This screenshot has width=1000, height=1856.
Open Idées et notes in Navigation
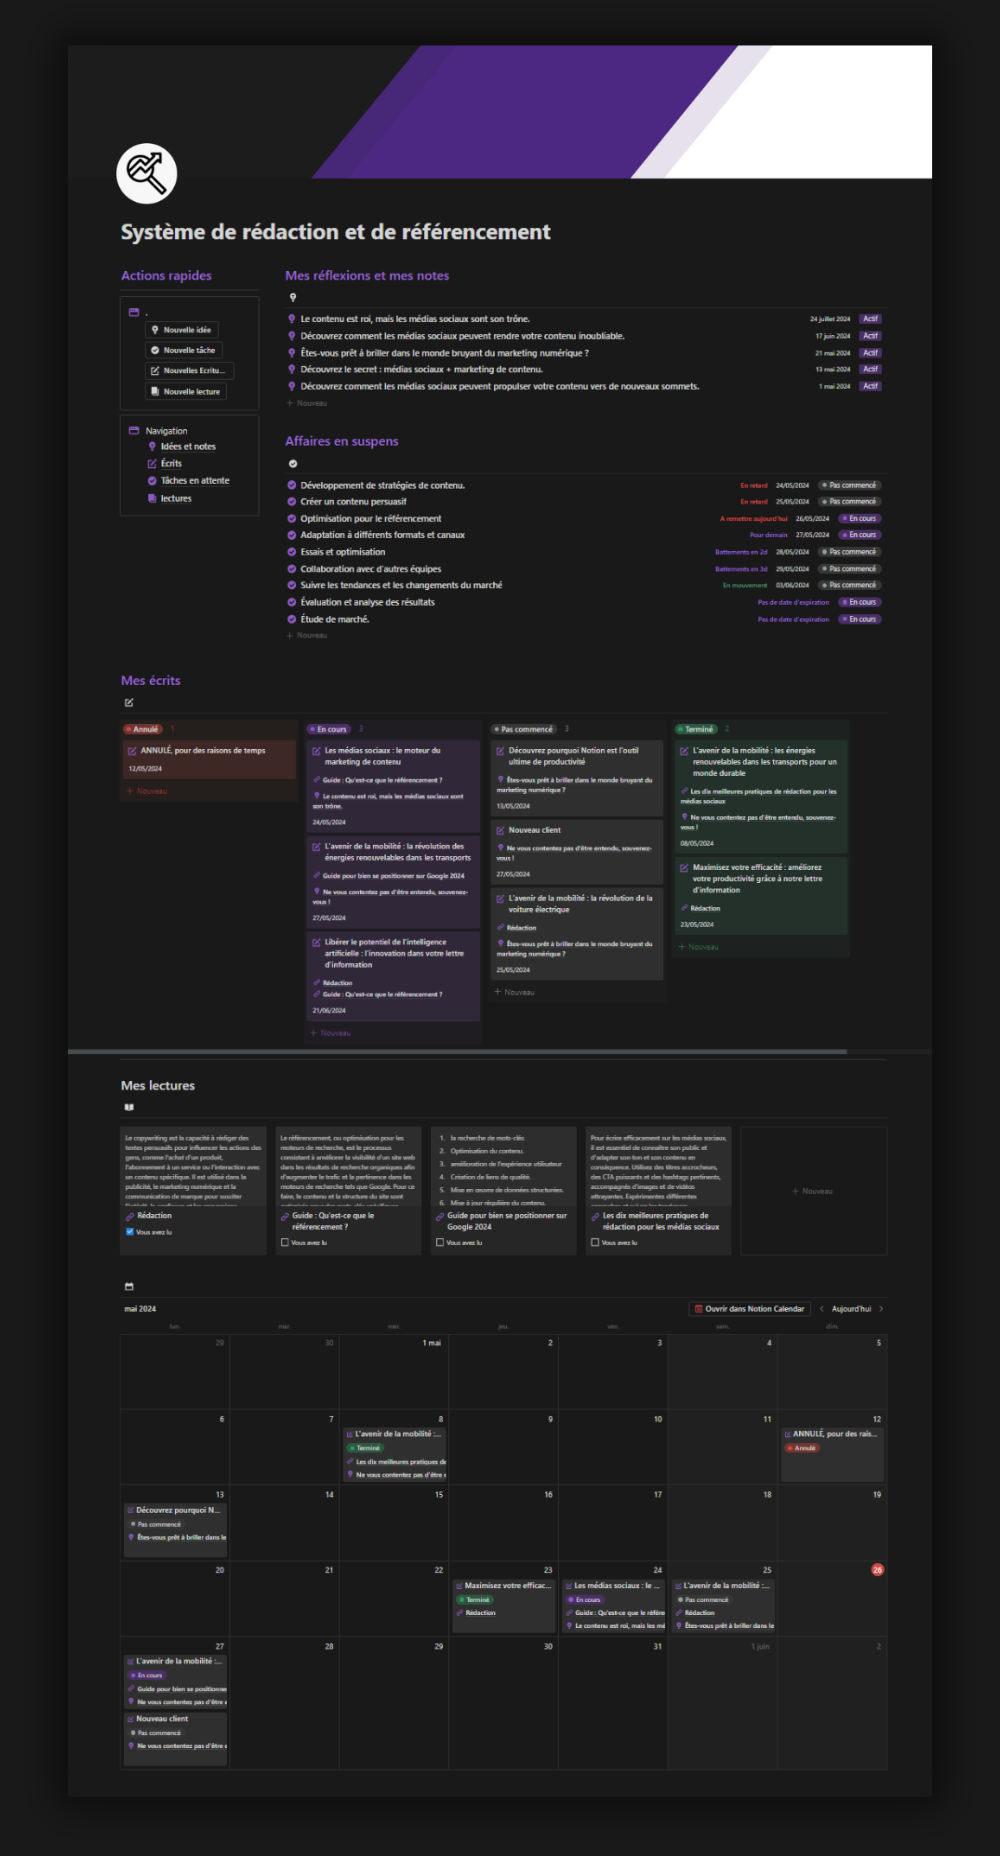[188, 447]
